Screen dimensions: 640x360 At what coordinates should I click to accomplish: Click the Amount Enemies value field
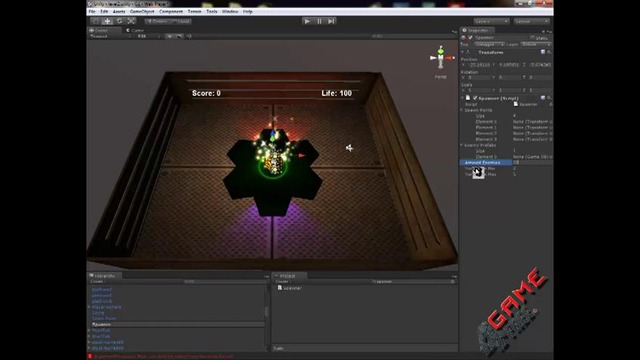(532, 162)
